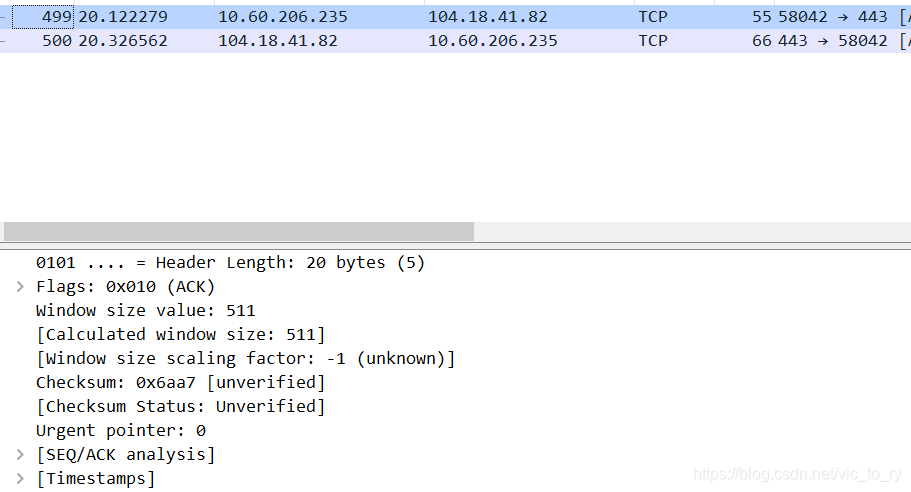Image resolution: width=911 pixels, height=492 pixels.
Task: Click source 10.60.206.235 in packet 499
Action: pos(283,17)
